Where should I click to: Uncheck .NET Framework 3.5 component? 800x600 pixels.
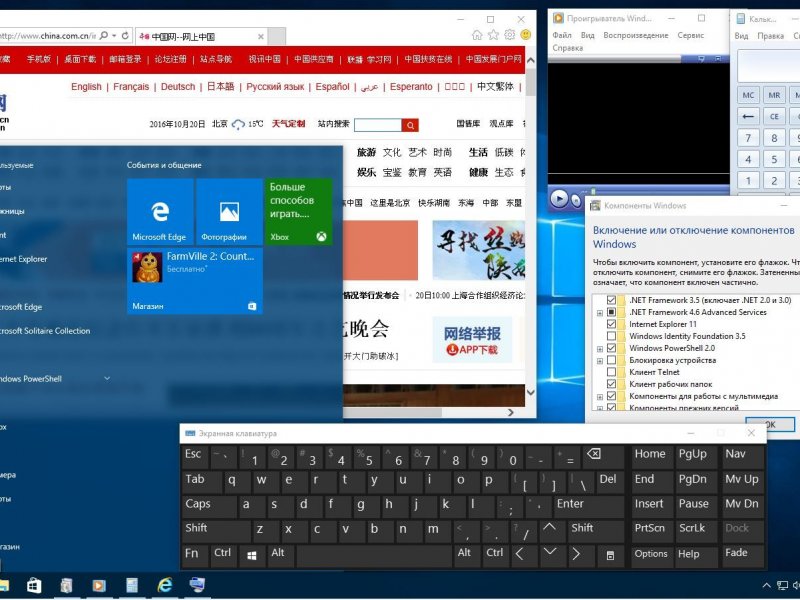[611, 300]
